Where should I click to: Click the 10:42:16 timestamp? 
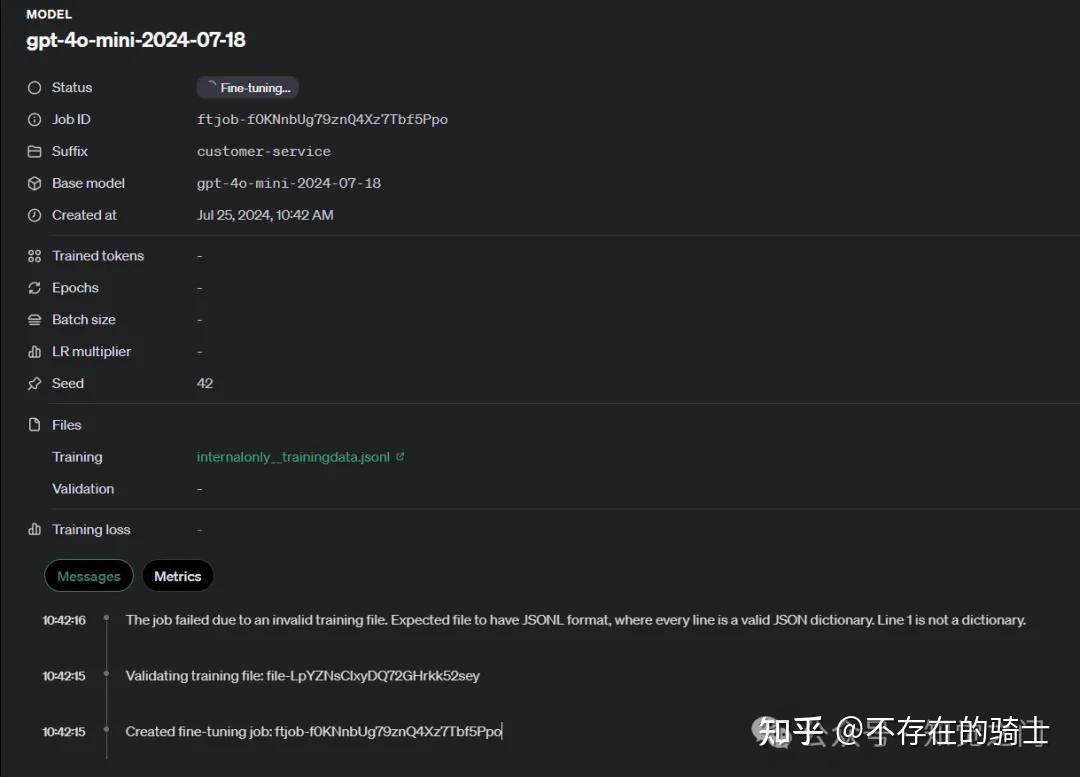click(64, 620)
